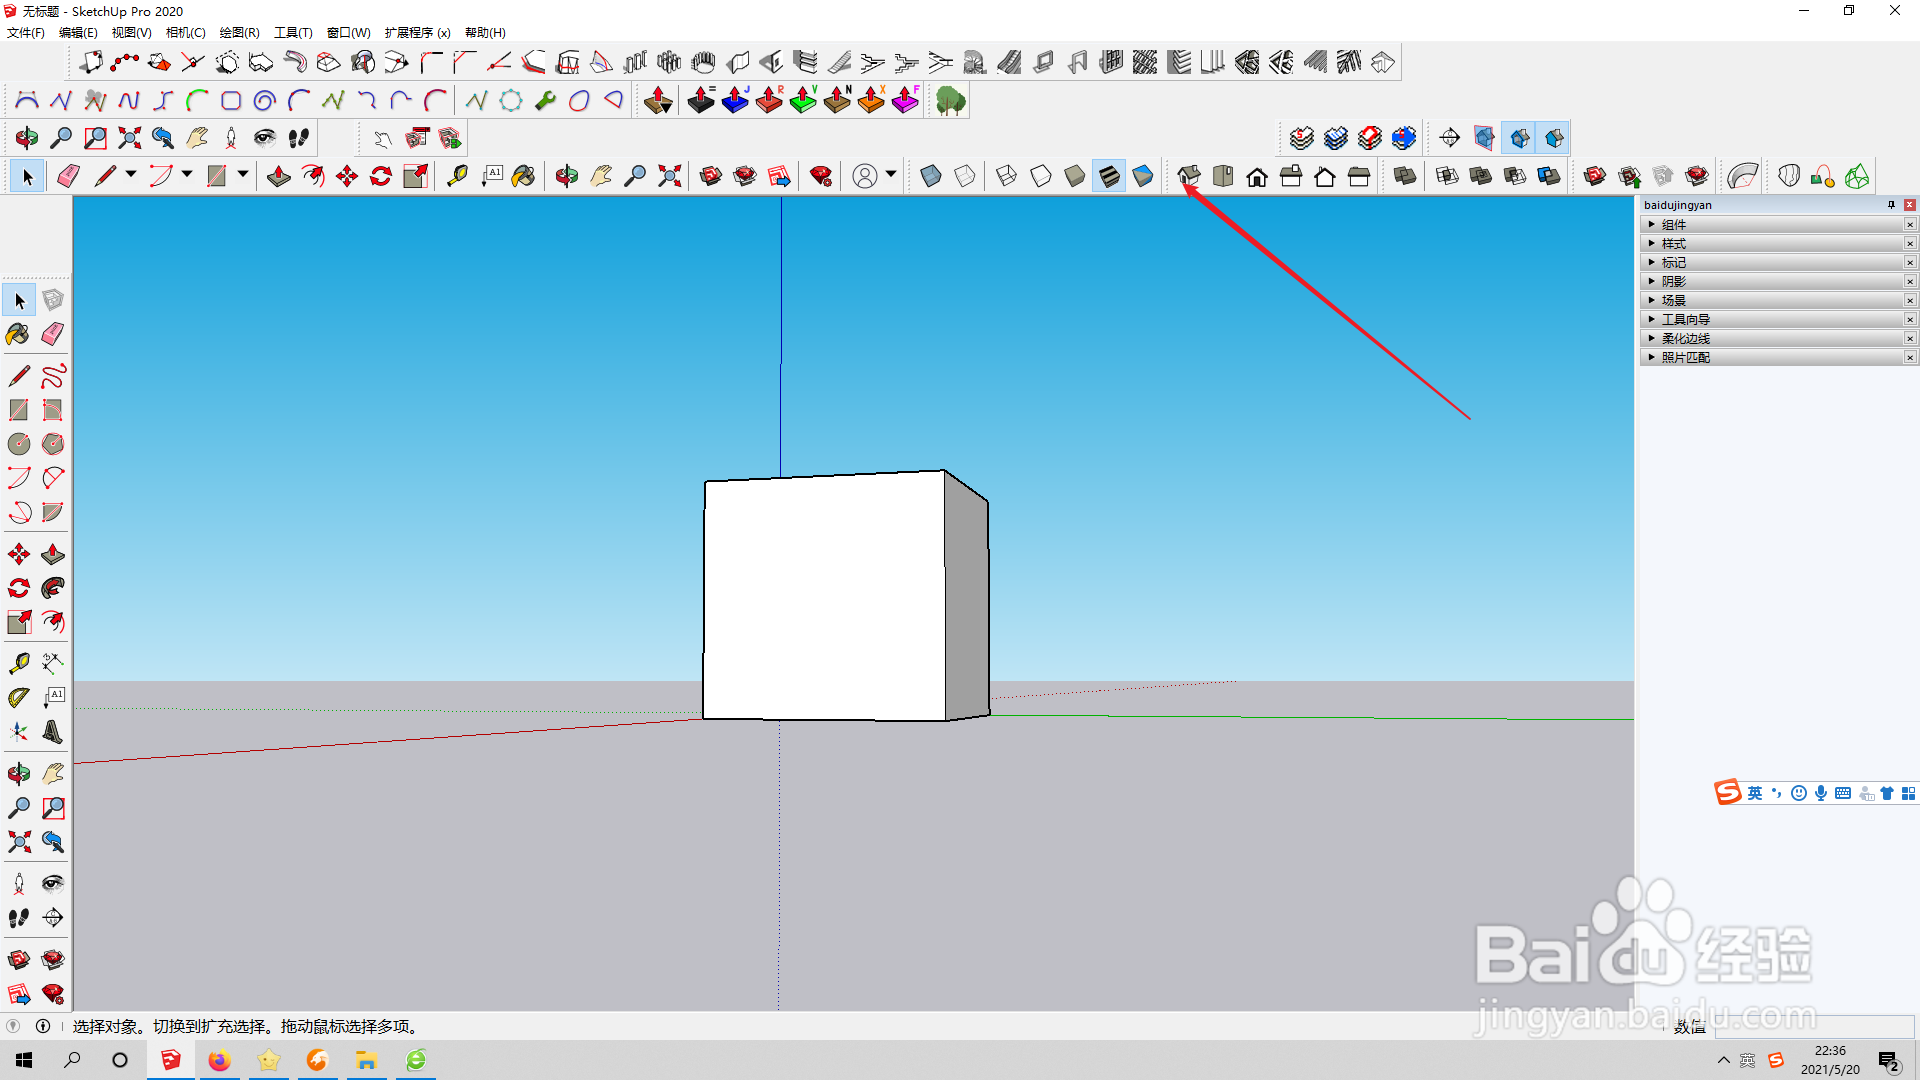
Task: Select the Paint Bucket tool in top toolbar
Action: [523, 177]
